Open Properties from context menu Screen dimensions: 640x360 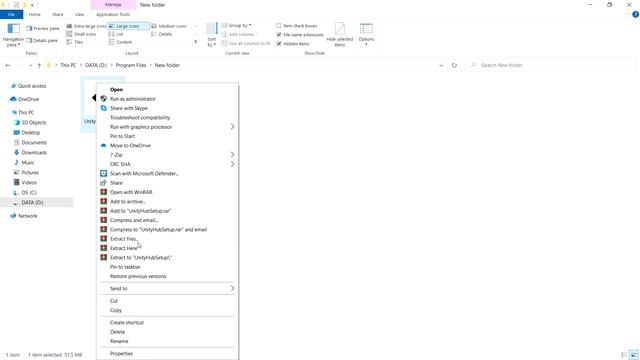tap(167, 353)
